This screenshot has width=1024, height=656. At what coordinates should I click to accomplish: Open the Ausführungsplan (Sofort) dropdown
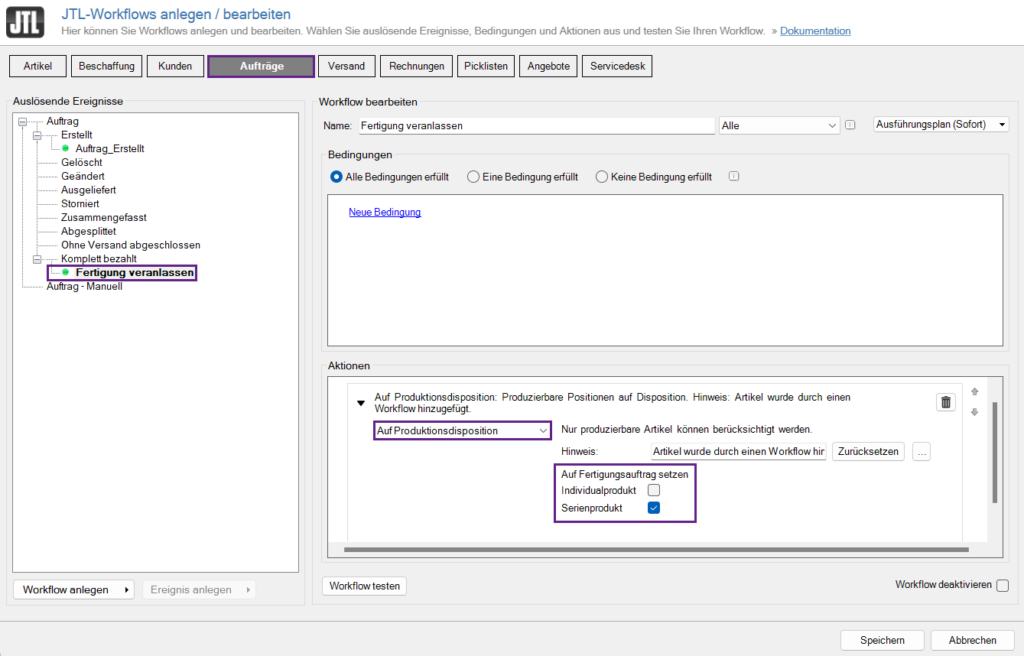(940, 124)
